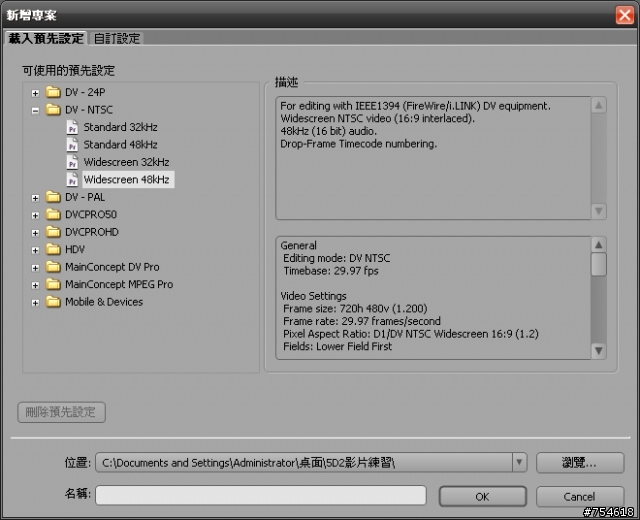This screenshot has height=520, width=640.
Task: Expand the DVCPROHD preset folder
Action: pos(36,233)
